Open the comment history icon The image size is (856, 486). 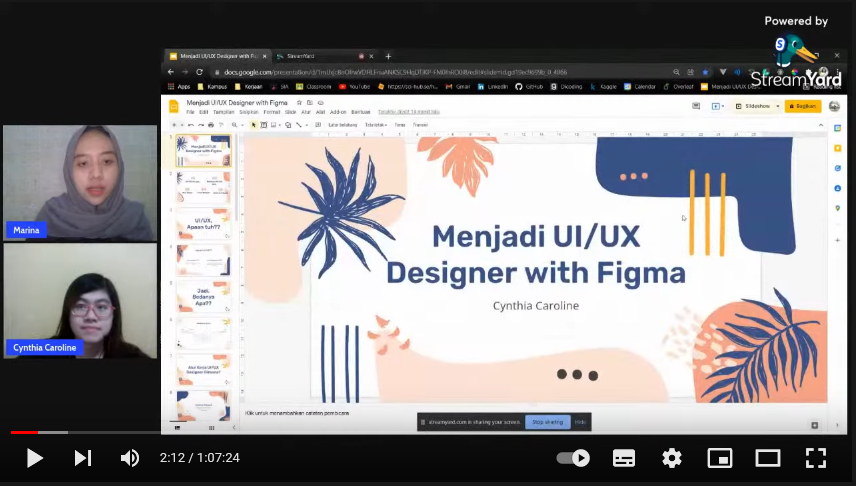tap(696, 106)
